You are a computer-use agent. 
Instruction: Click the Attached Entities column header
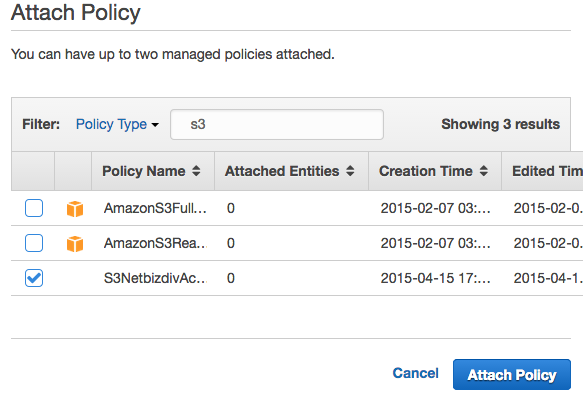tap(292, 171)
